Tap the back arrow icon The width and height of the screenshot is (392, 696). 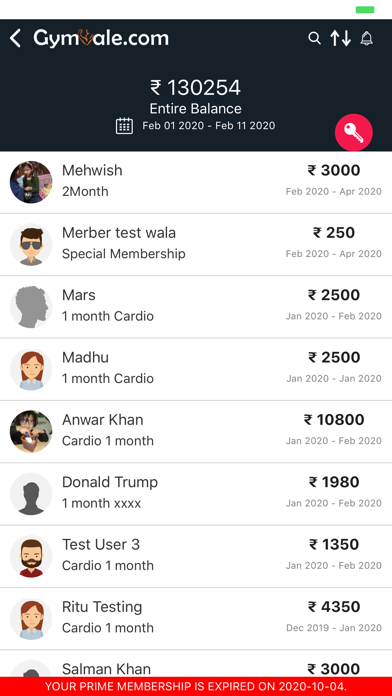pos(15,38)
